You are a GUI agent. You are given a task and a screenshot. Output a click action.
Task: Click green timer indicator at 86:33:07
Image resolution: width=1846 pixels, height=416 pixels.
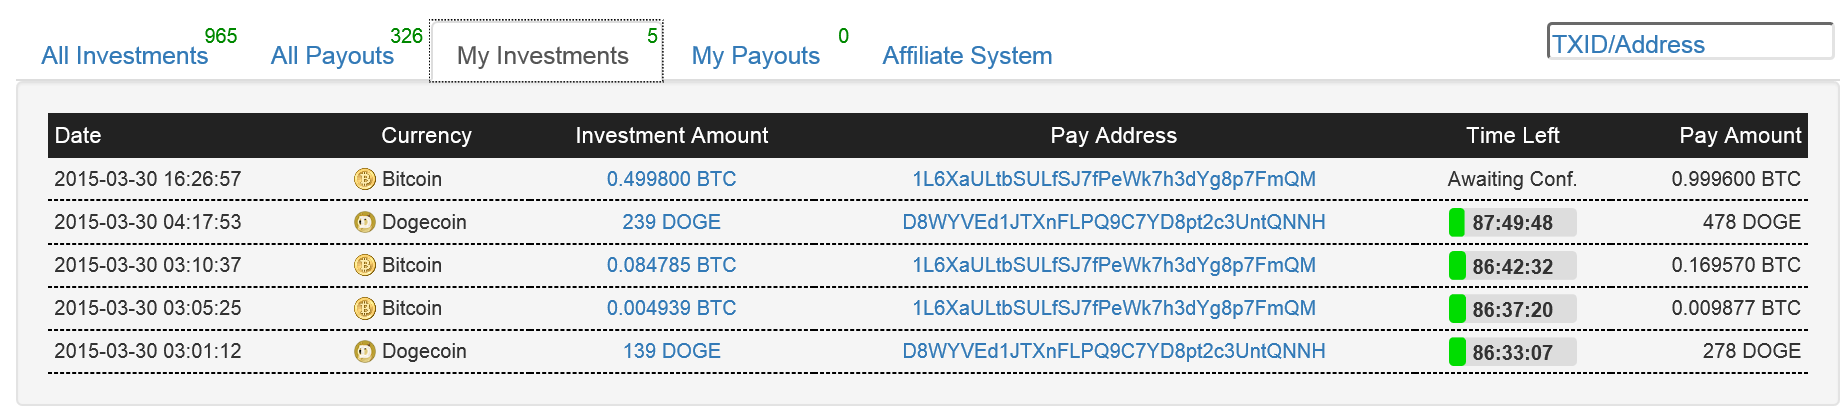pyautogui.click(x=1457, y=351)
